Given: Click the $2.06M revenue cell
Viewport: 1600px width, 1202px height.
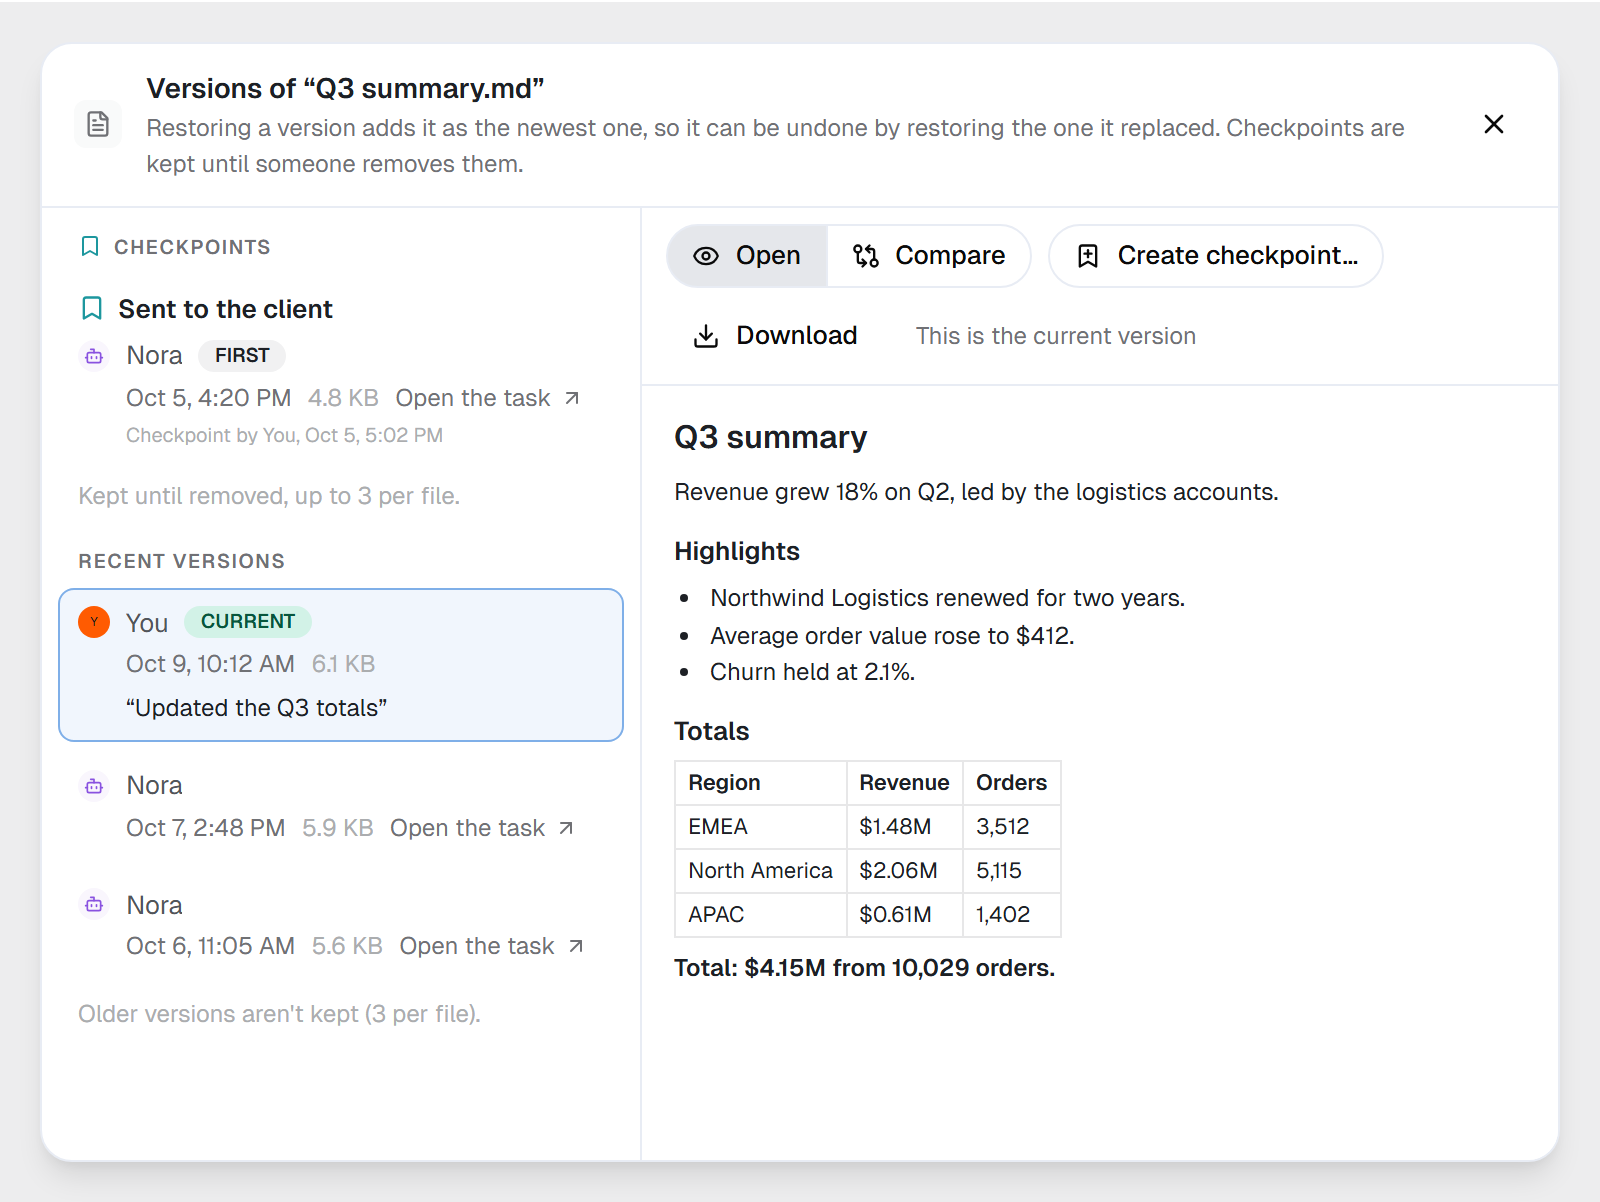Looking at the screenshot, I should (x=905, y=871).
